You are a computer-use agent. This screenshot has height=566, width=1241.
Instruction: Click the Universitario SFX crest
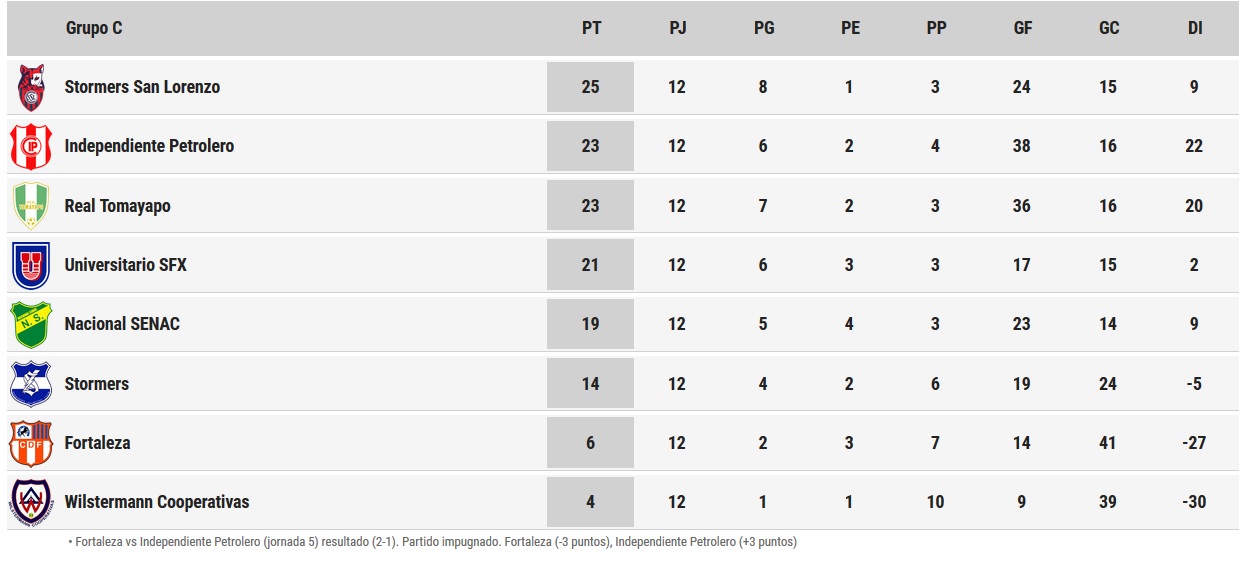pyautogui.click(x=31, y=265)
